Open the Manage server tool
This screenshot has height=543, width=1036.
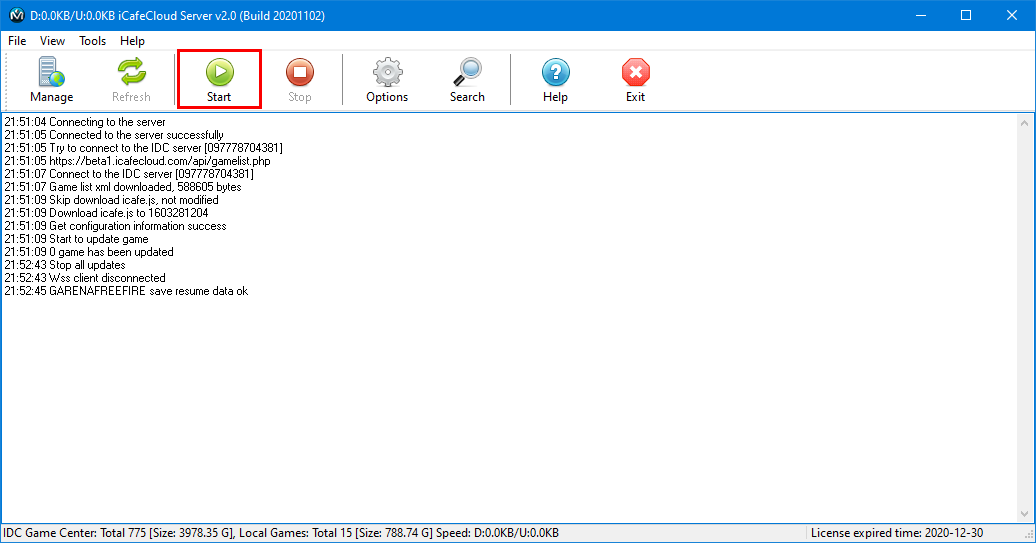pyautogui.click(x=51, y=79)
